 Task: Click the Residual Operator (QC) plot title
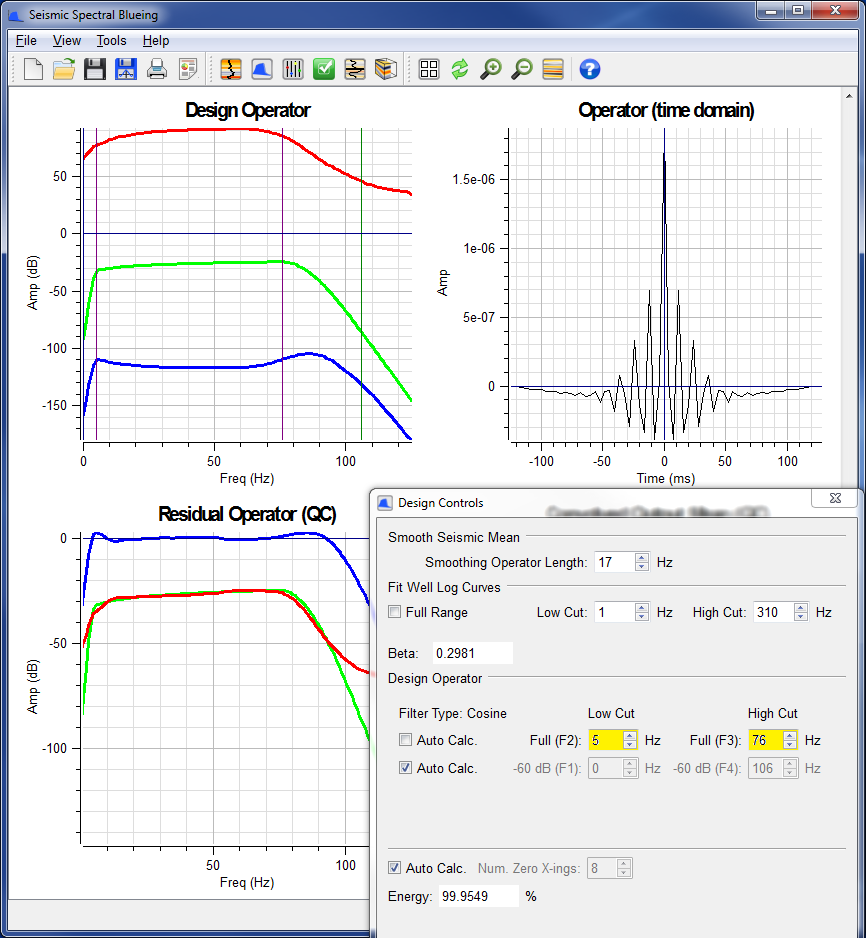click(x=247, y=514)
